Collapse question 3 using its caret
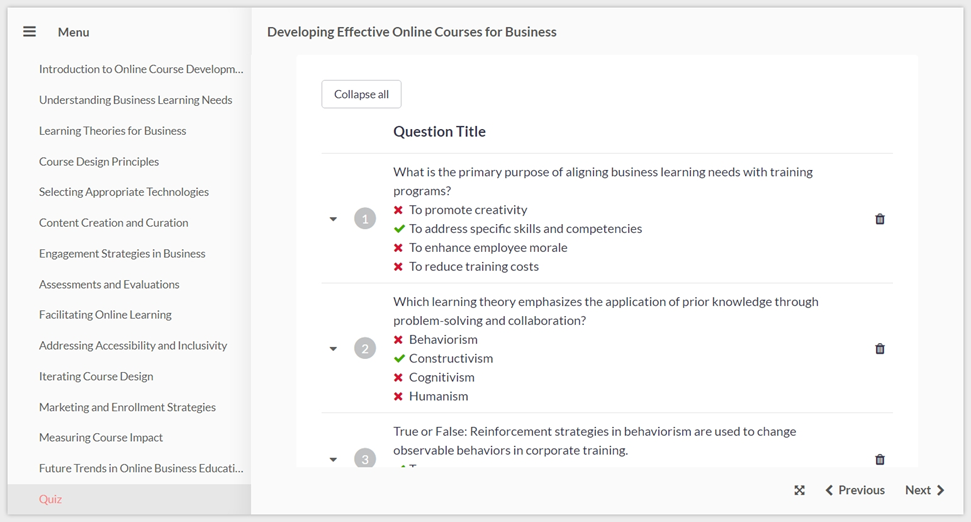971x522 pixels. click(333, 460)
